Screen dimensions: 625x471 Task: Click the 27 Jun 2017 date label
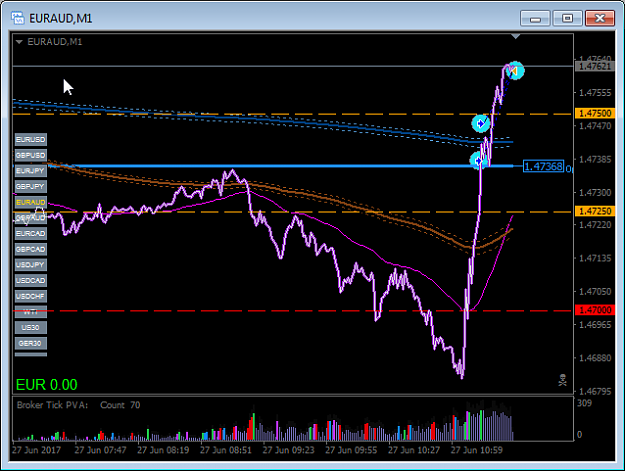click(x=36, y=450)
